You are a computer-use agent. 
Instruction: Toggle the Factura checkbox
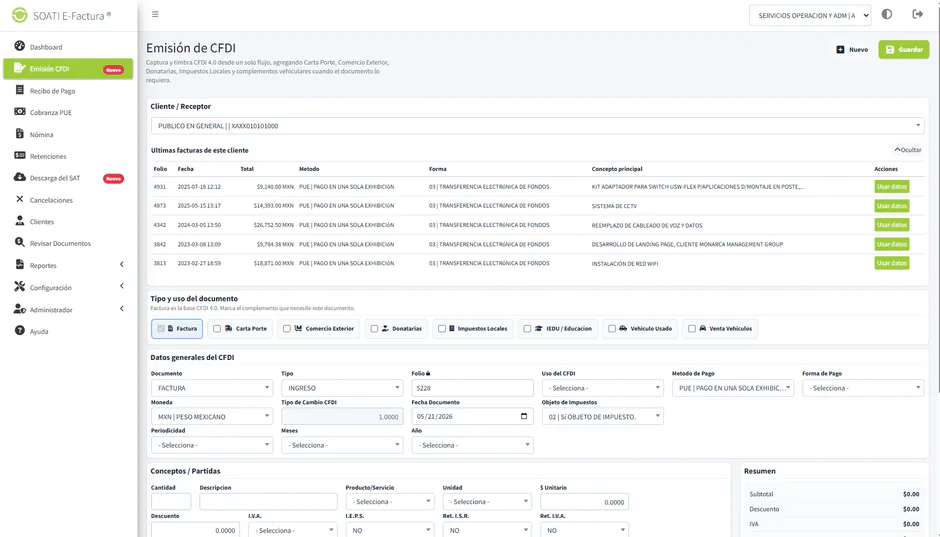[161, 328]
